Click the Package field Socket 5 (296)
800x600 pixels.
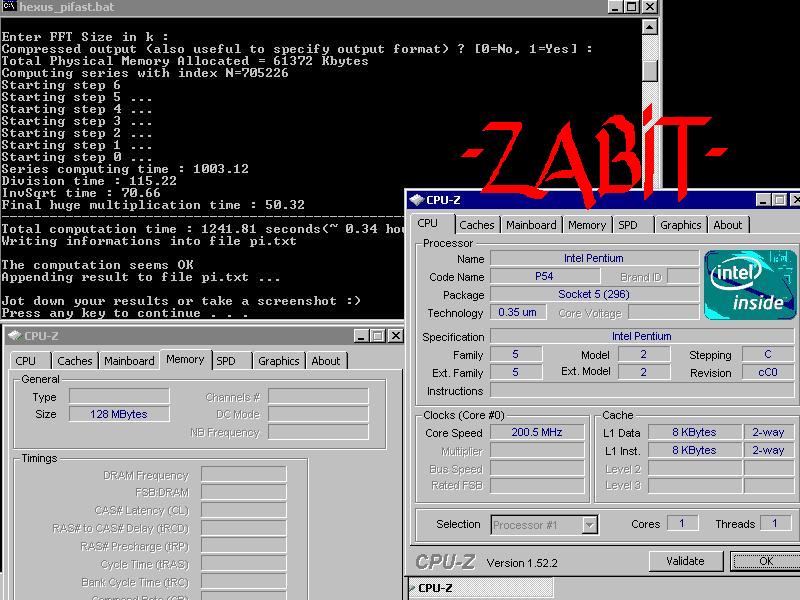pos(594,294)
